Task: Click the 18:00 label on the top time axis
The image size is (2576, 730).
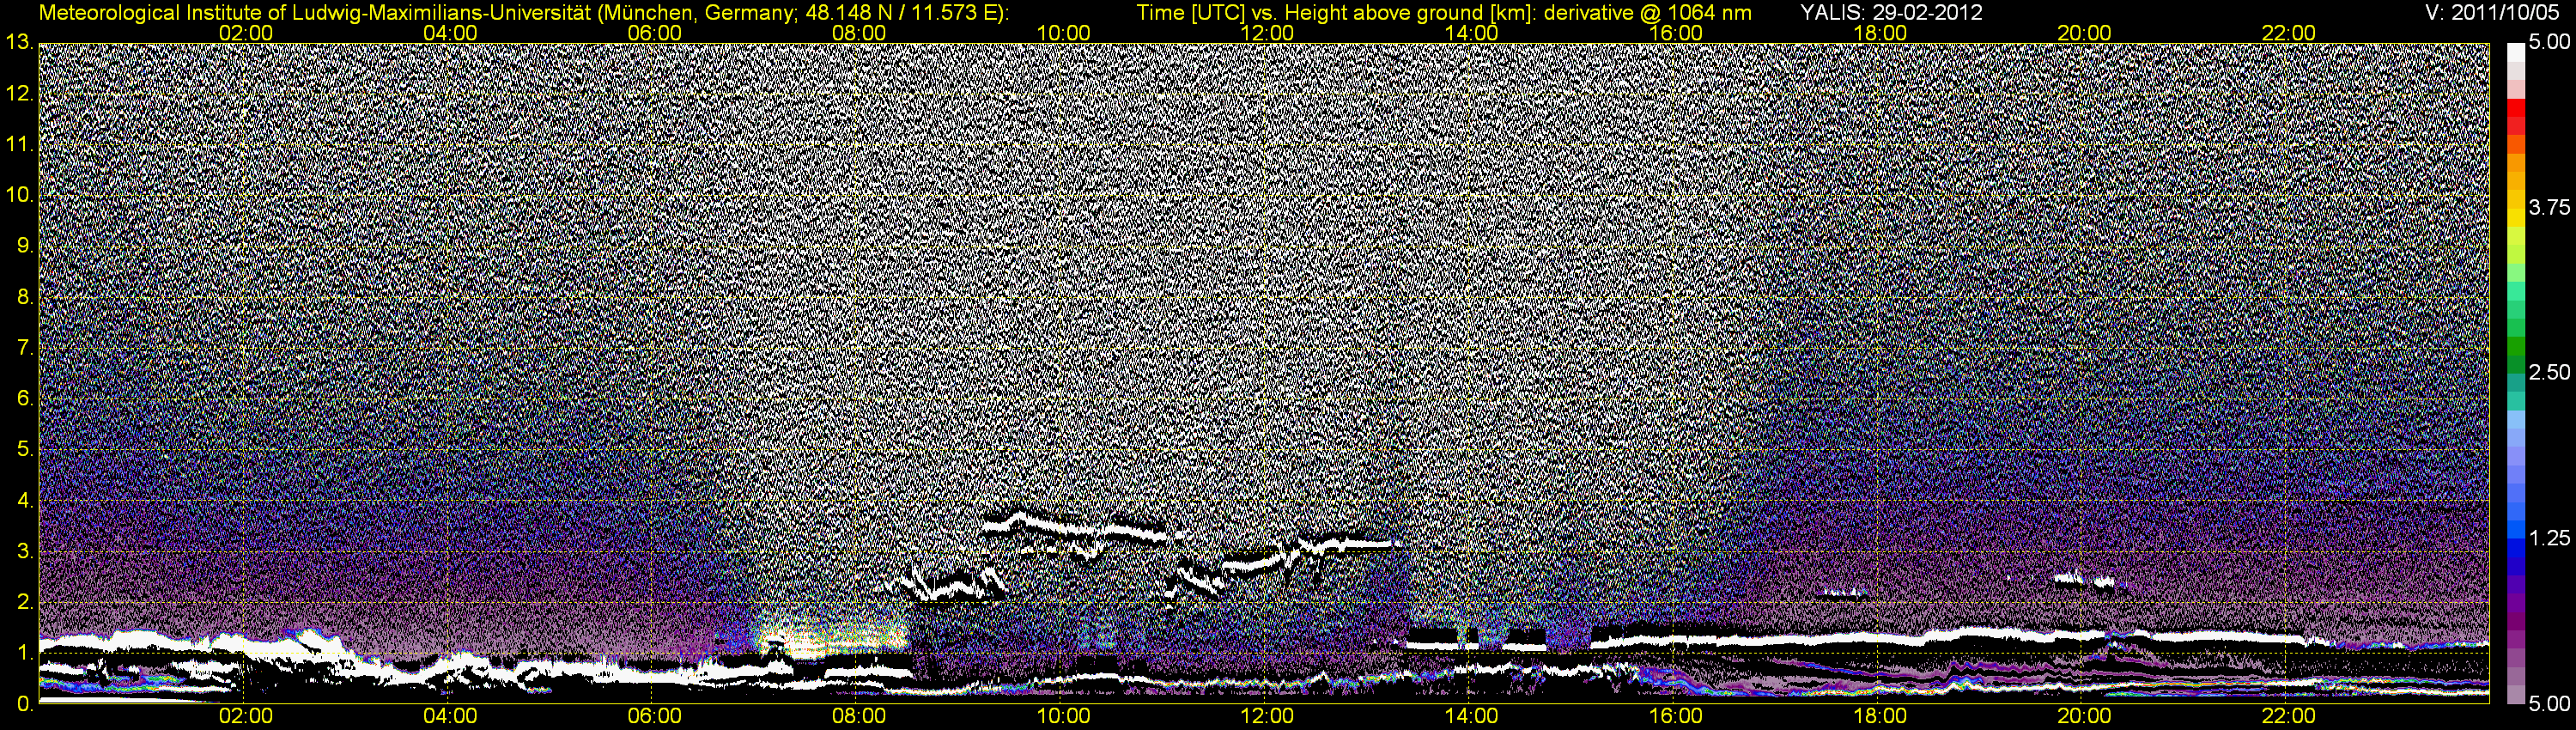Action: click(1880, 33)
